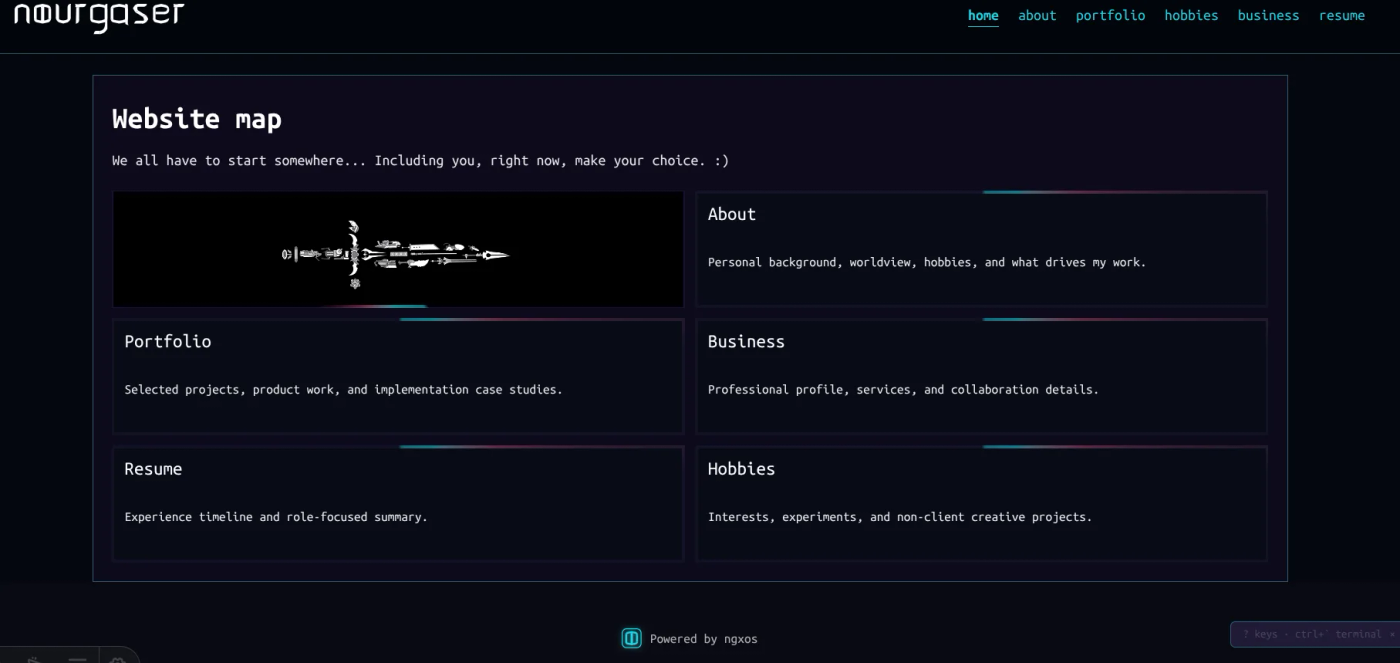
Task: Dismiss the keyboard hints bar with ×
Action: coord(1392,634)
